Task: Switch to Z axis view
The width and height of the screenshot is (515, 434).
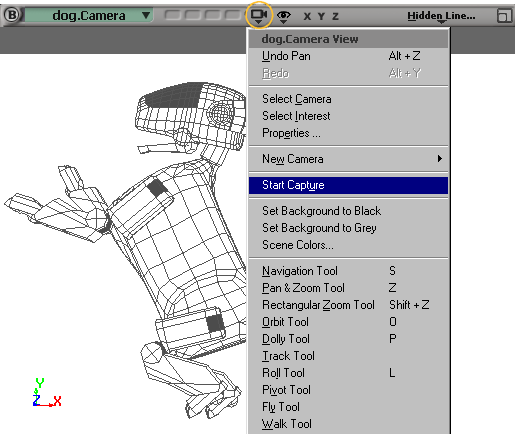Action: click(x=335, y=16)
